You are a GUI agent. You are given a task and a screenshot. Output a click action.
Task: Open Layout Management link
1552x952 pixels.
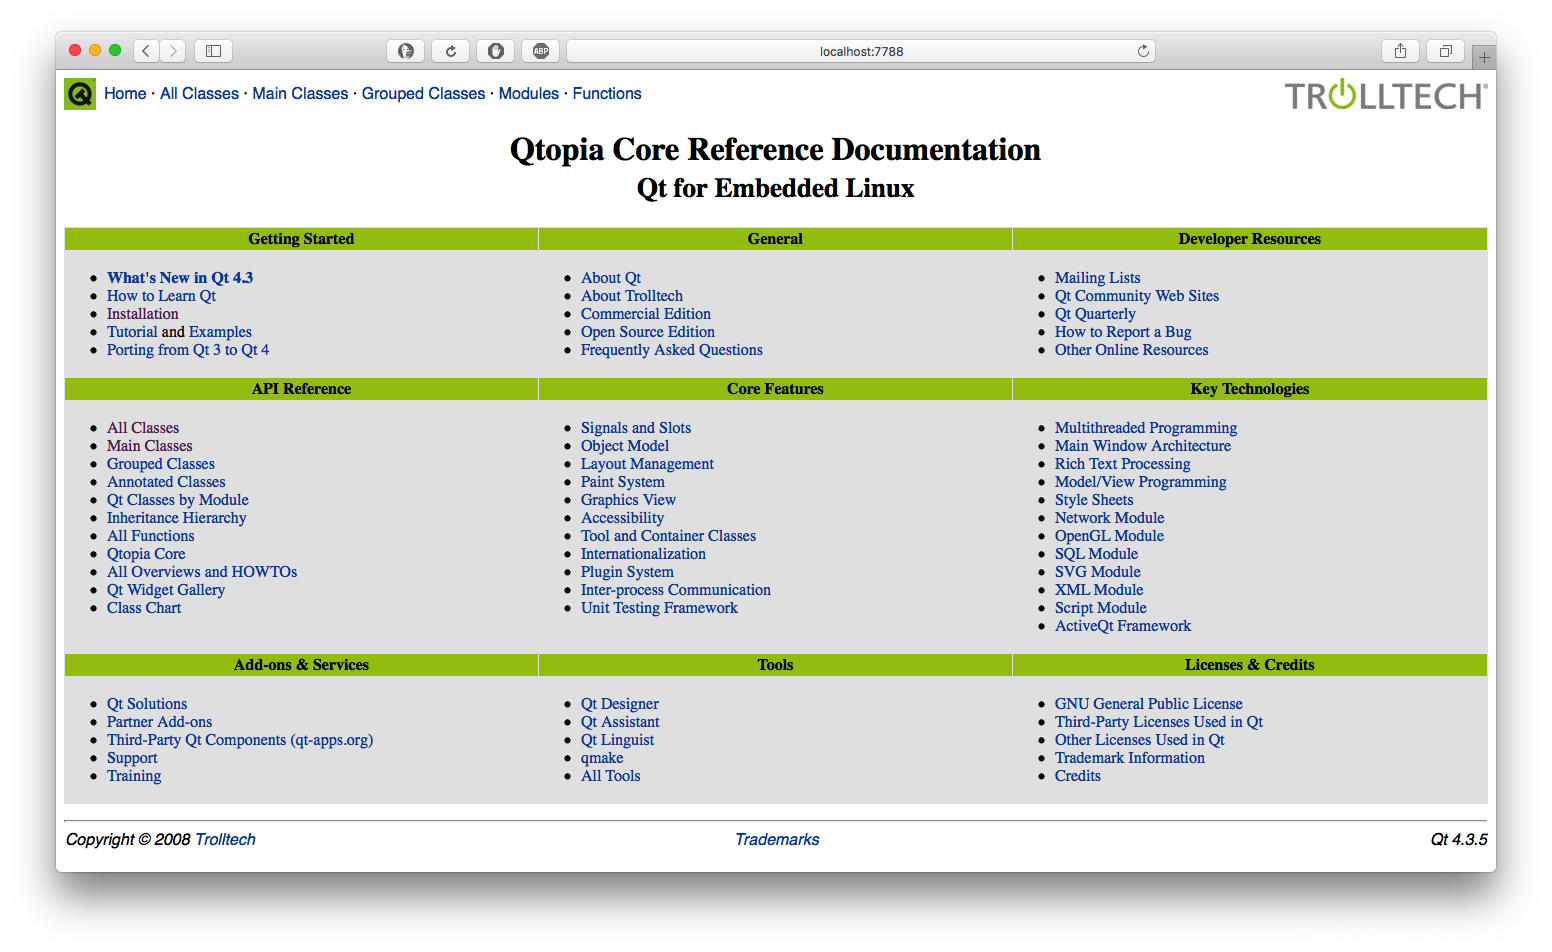tap(647, 464)
